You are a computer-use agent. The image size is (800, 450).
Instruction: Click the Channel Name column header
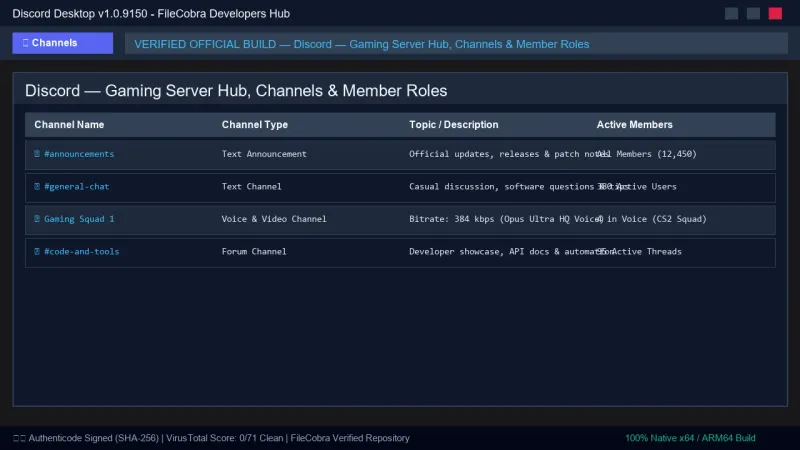(69, 124)
